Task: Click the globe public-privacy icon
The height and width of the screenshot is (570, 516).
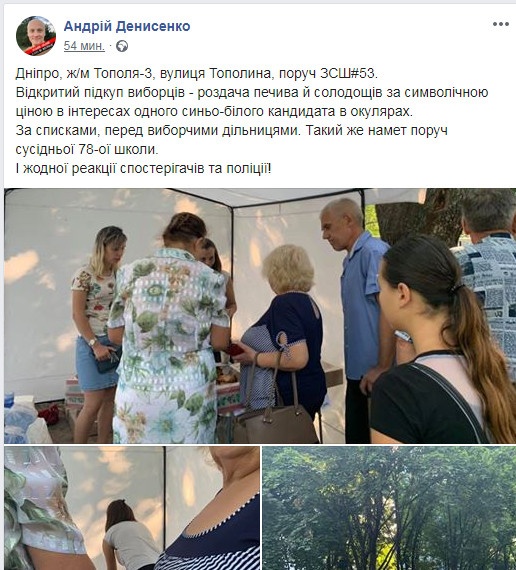Action: (x=122, y=46)
